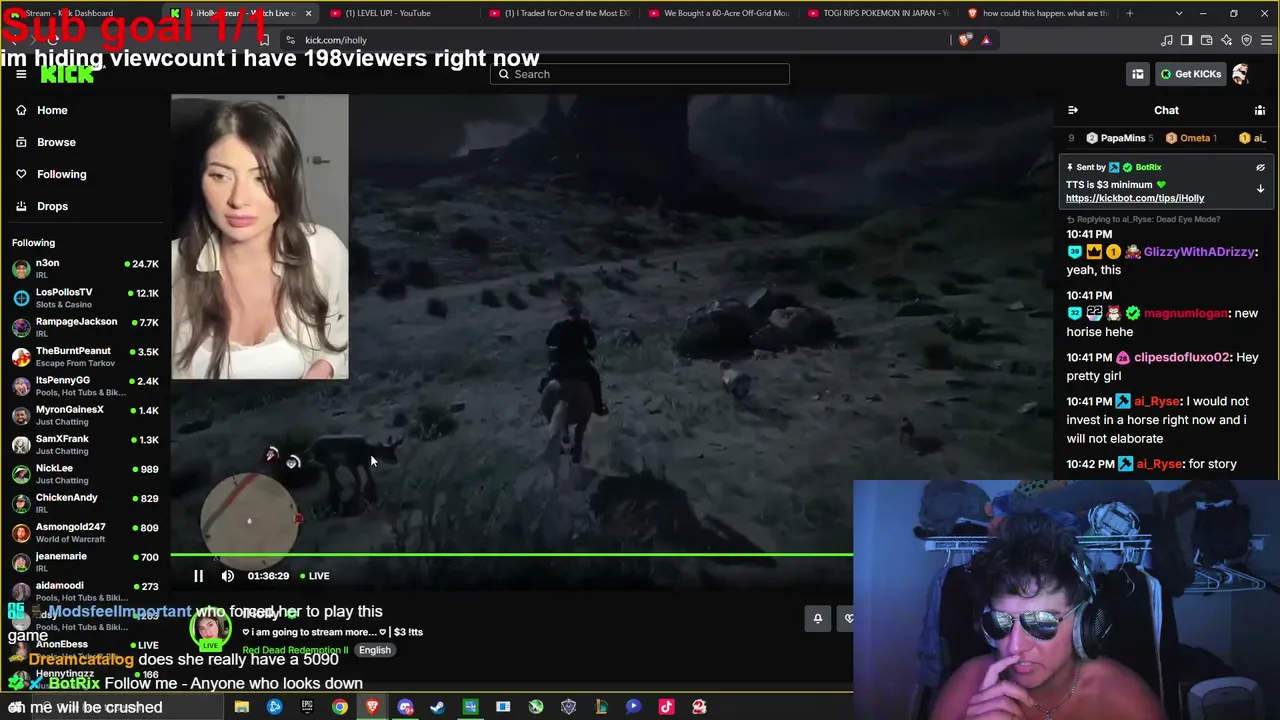The height and width of the screenshot is (720, 1280).
Task: Click the green stream progress bar
Action: [512, 554]
